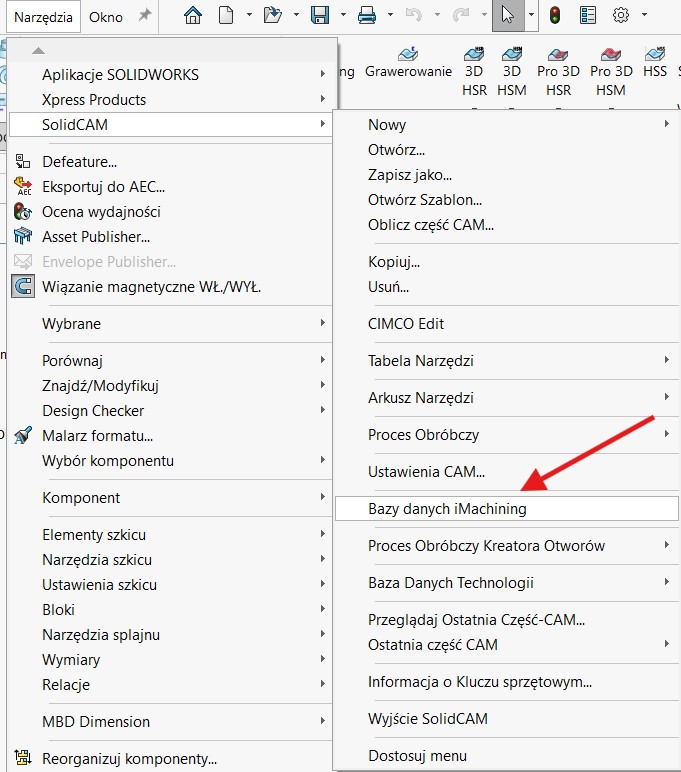Click the Defeature icon in the menu
Viewport: 681px width, 772px height.
tap(24, 161)
